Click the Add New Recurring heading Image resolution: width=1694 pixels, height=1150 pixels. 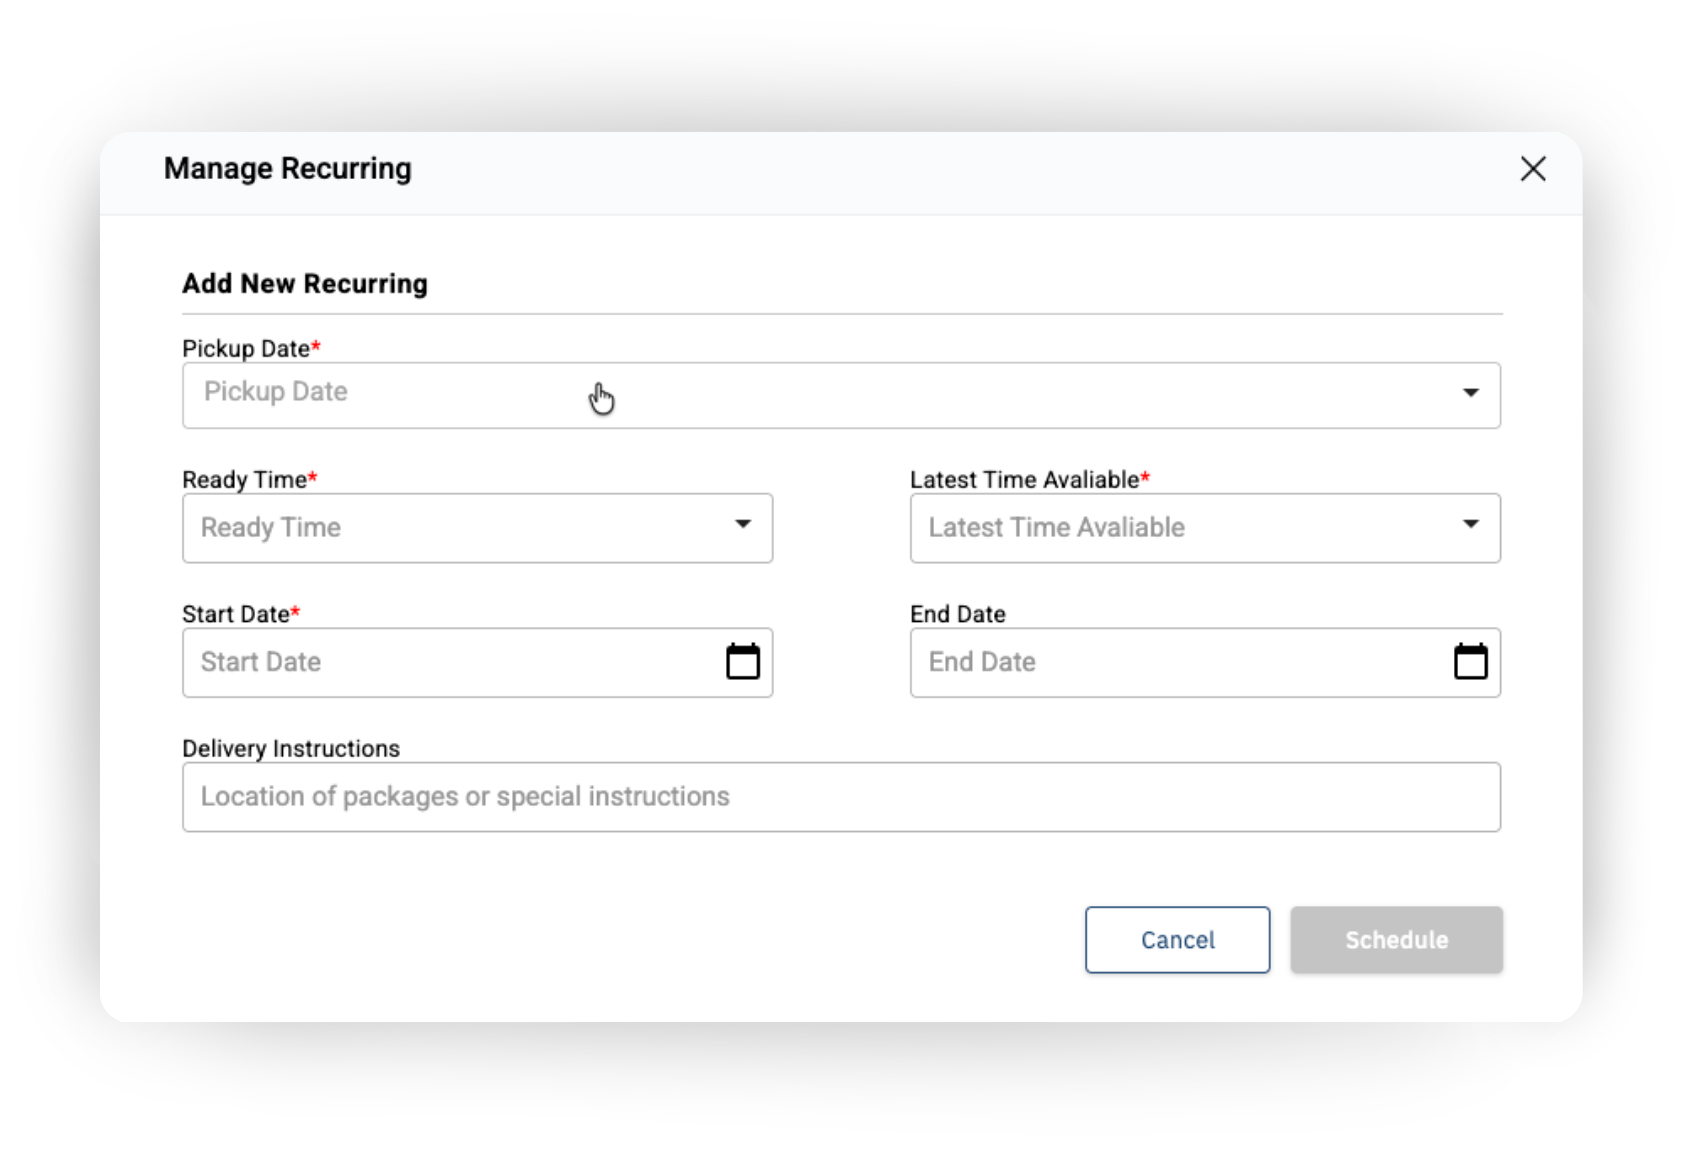point(305,284)
